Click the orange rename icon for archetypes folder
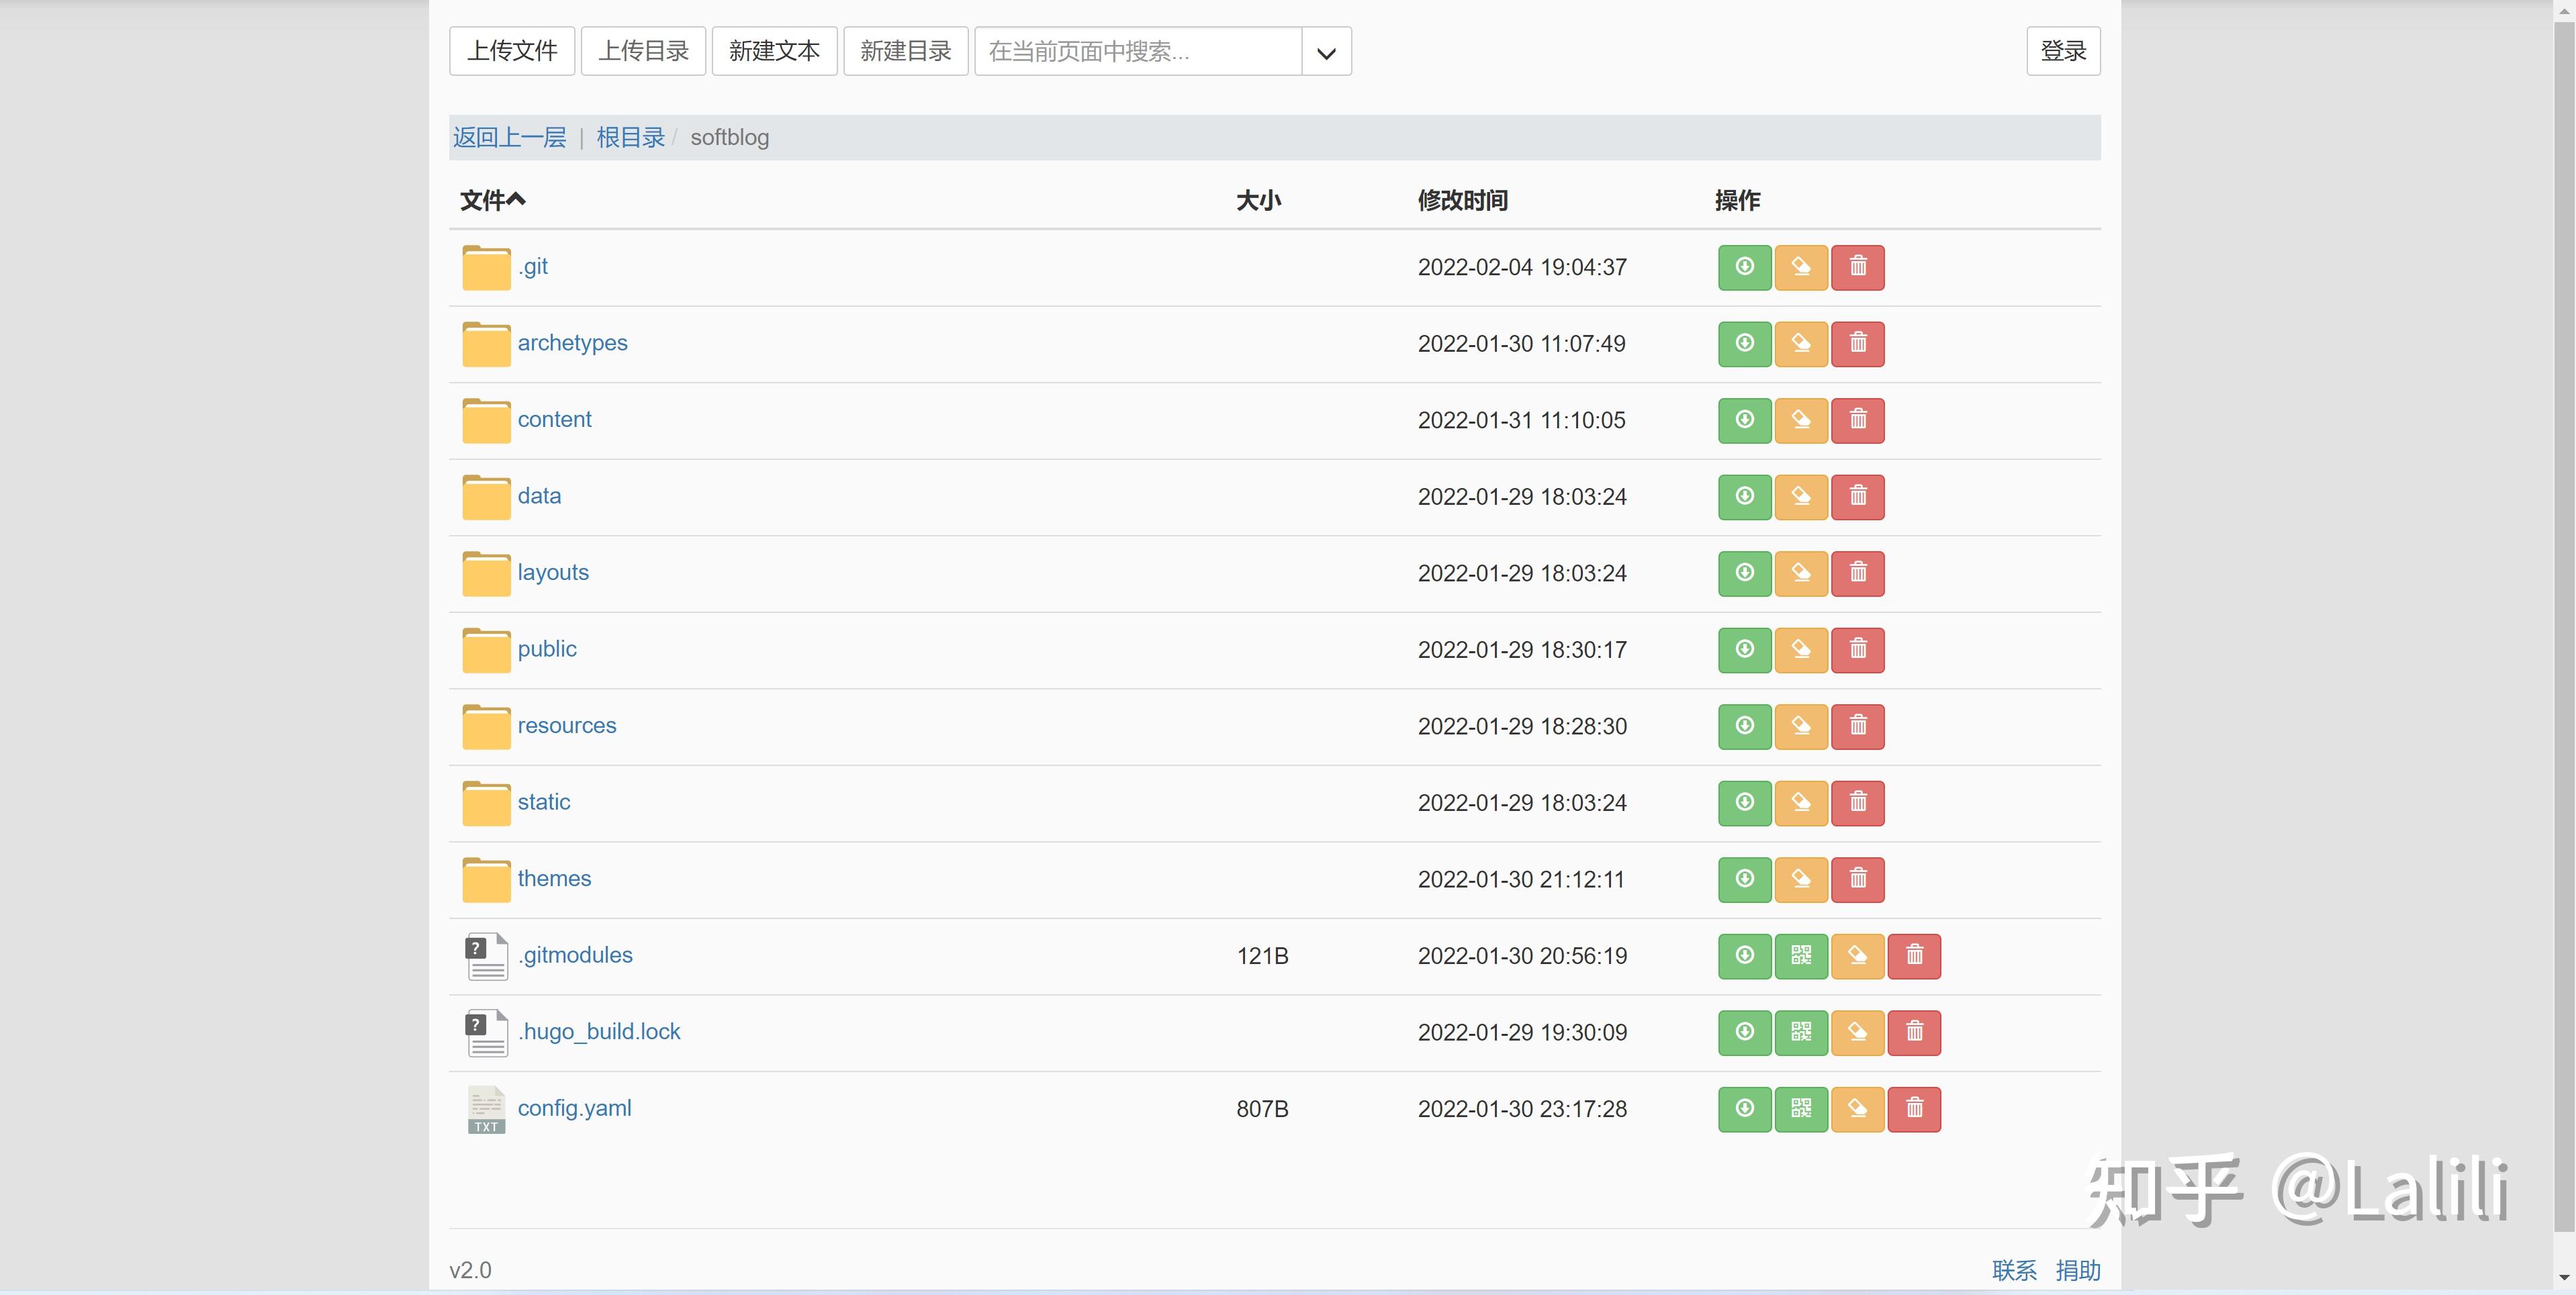This screenshot has height=1295, width=2576. point(1801,344)
